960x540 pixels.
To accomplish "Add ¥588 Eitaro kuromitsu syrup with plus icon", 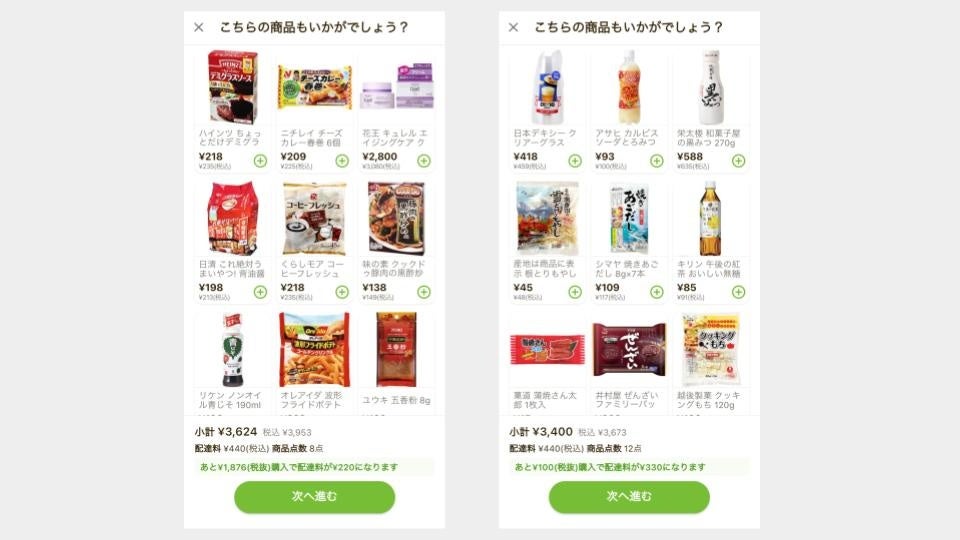I will click(738, 161).
